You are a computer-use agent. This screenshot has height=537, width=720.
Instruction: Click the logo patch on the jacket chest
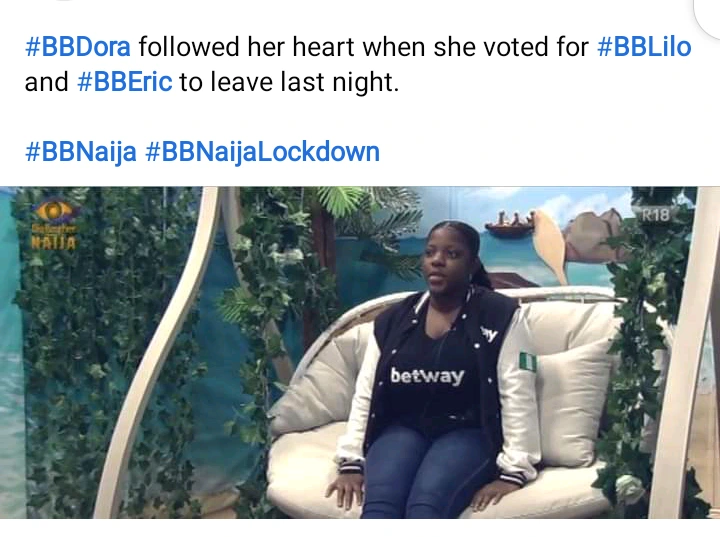click(490, 333)
